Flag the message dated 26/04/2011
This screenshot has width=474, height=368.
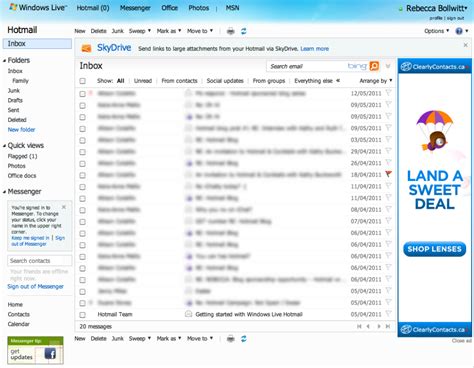pos(388,163)
